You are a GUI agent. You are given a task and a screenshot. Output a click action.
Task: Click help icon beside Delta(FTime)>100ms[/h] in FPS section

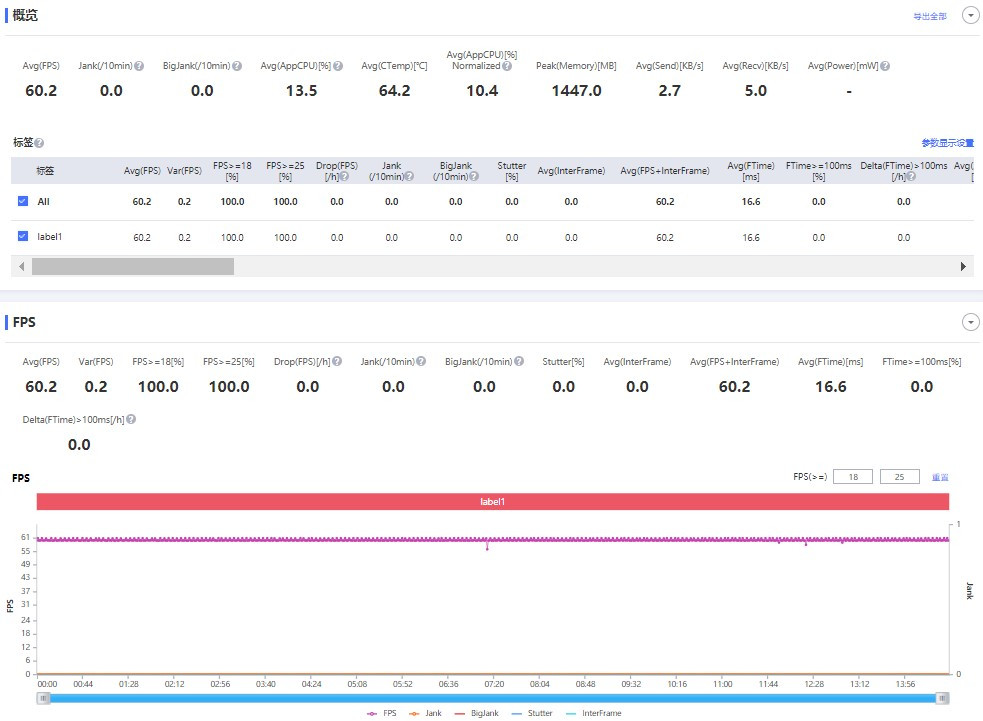(x=131, y=420)
